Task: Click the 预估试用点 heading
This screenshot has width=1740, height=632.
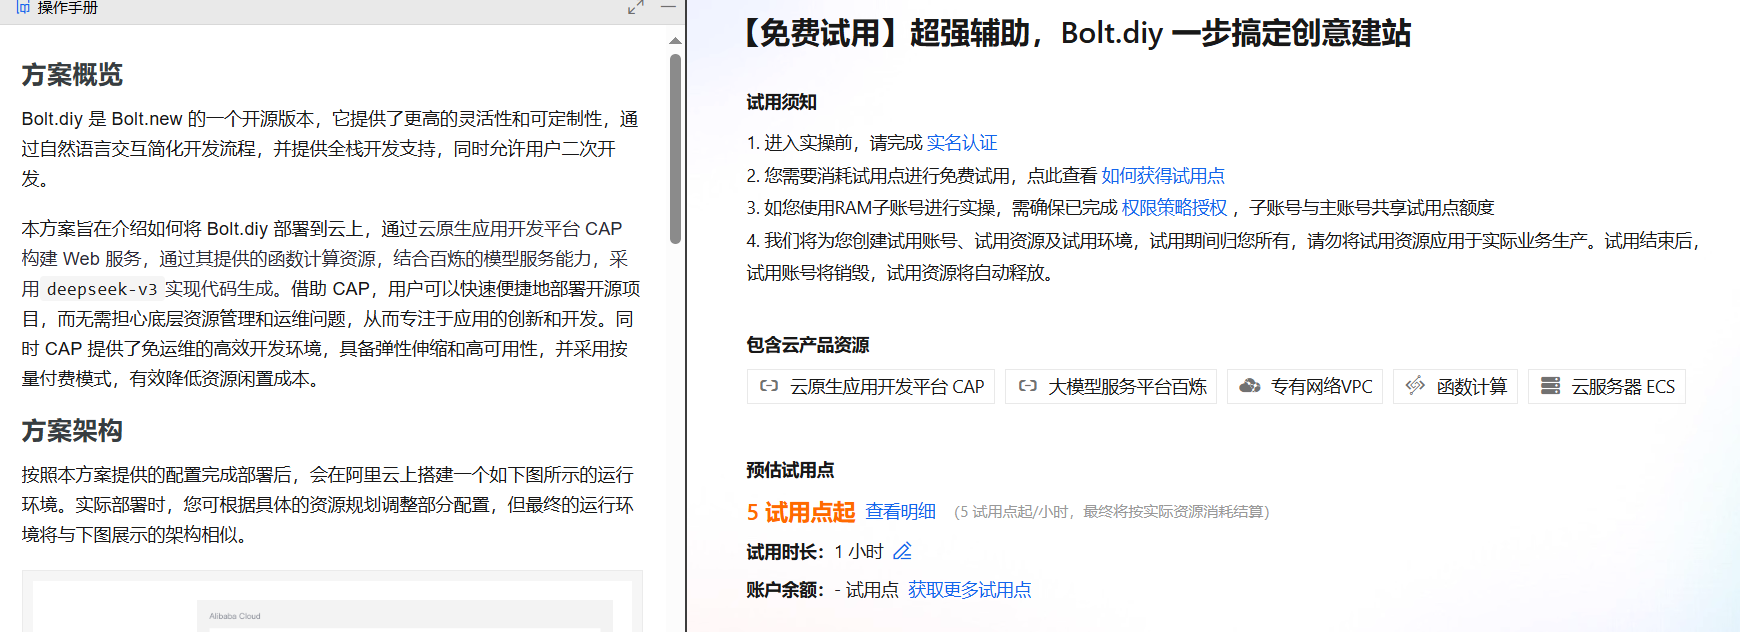Action: pos(790,470)
